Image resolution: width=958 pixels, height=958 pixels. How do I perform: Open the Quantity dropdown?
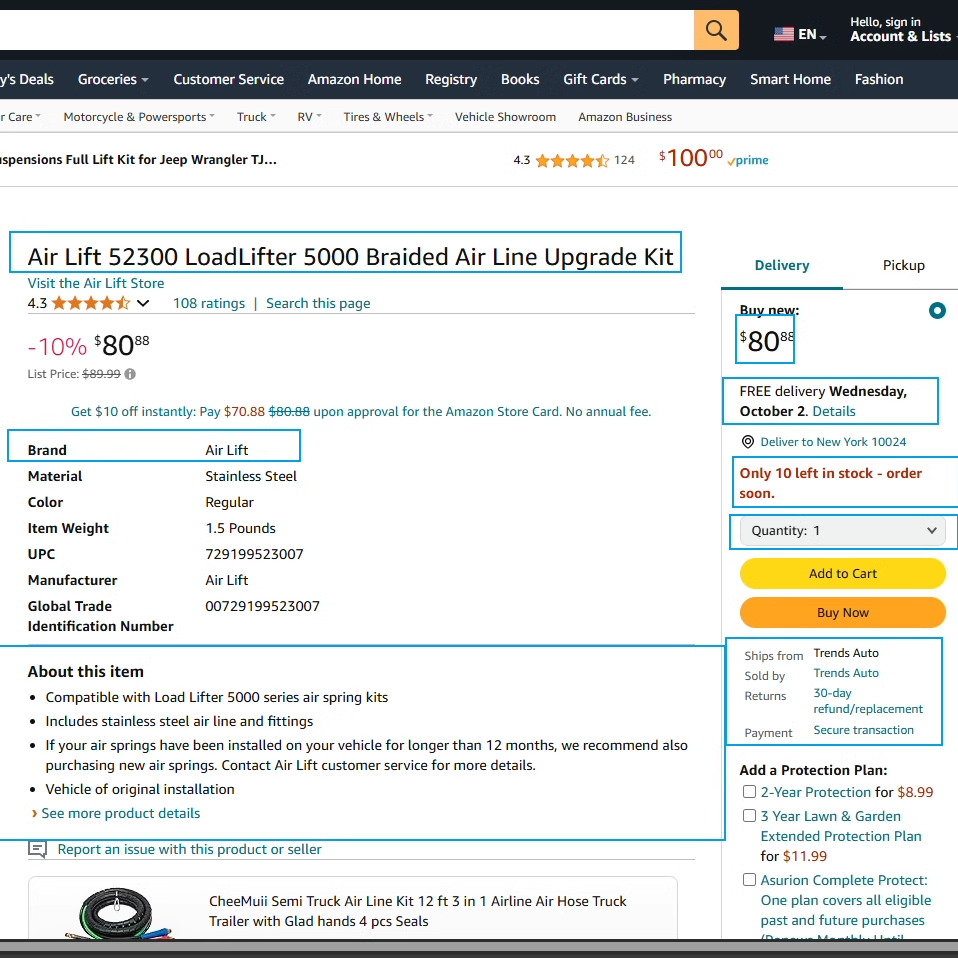[843, 531]
